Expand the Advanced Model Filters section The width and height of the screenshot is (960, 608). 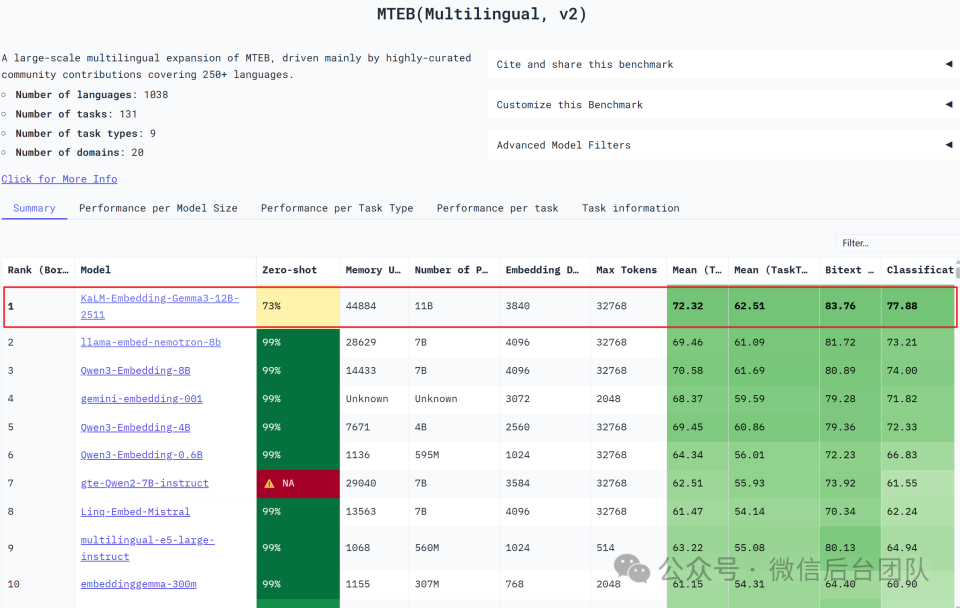point(724,145)
